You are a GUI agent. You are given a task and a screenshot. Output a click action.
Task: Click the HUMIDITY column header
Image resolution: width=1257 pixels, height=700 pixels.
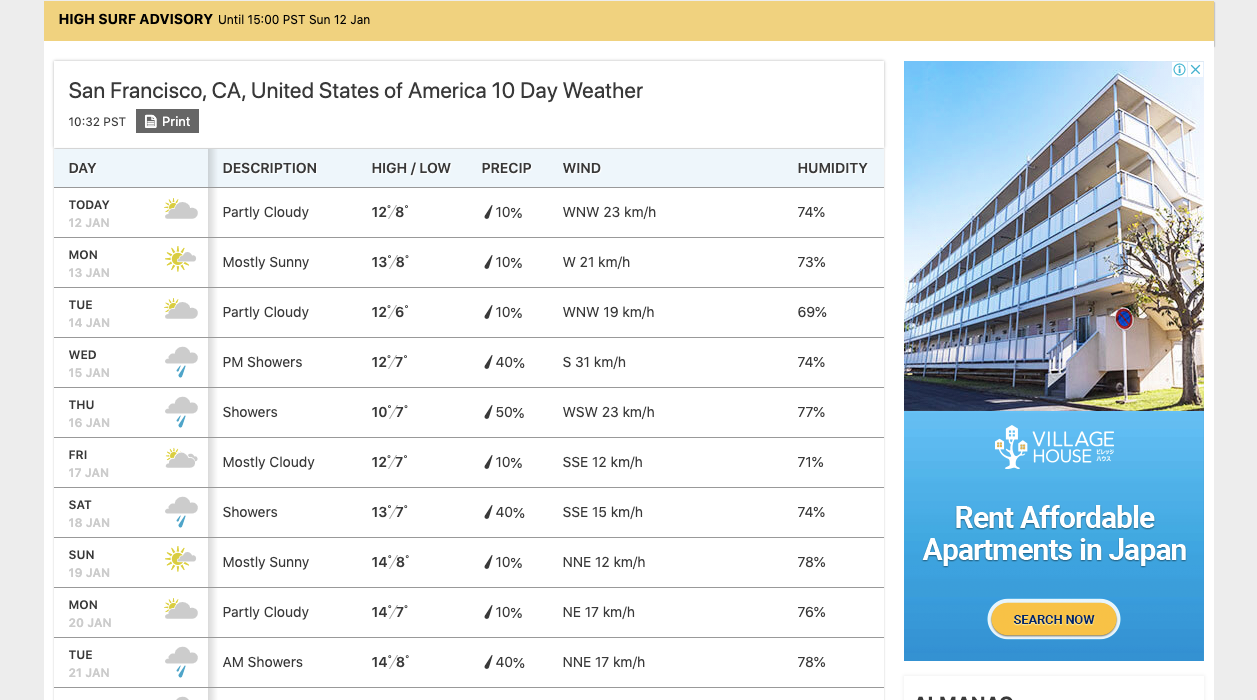(833, 168)
